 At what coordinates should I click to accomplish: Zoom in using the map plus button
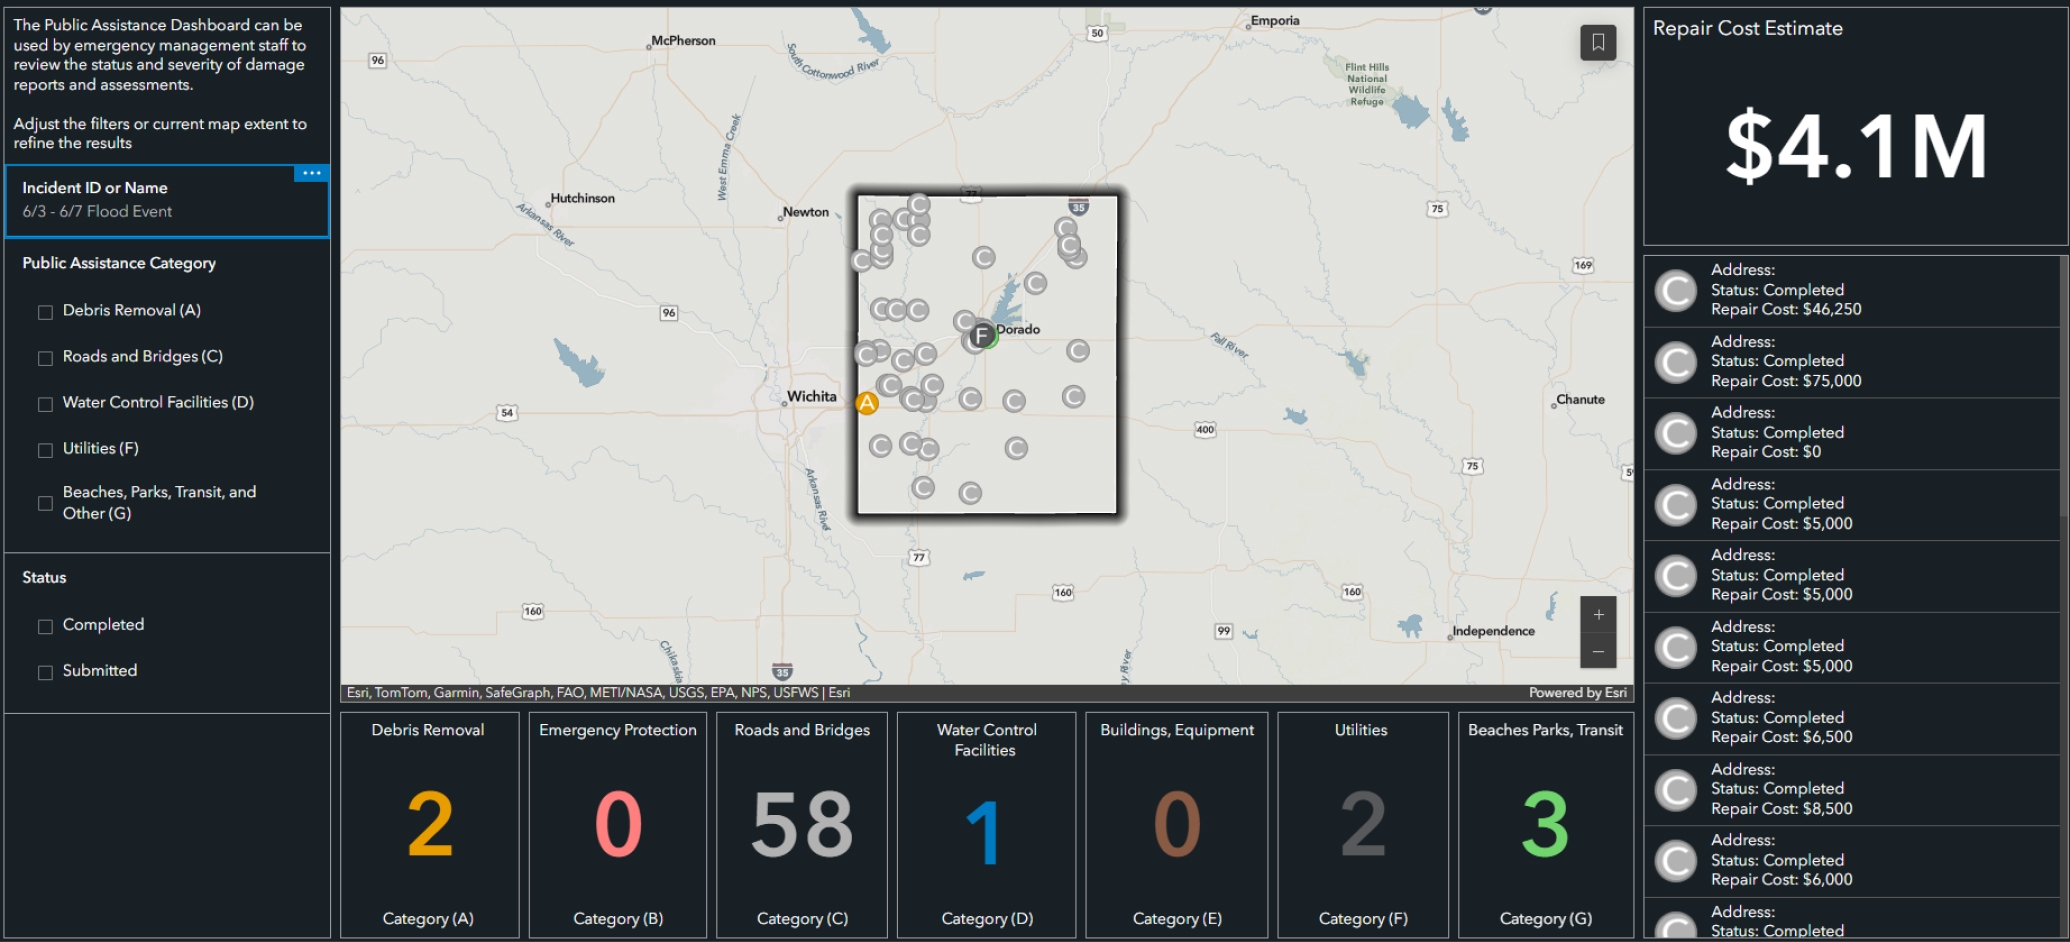pyautogui.click(x=1598, y=614)
